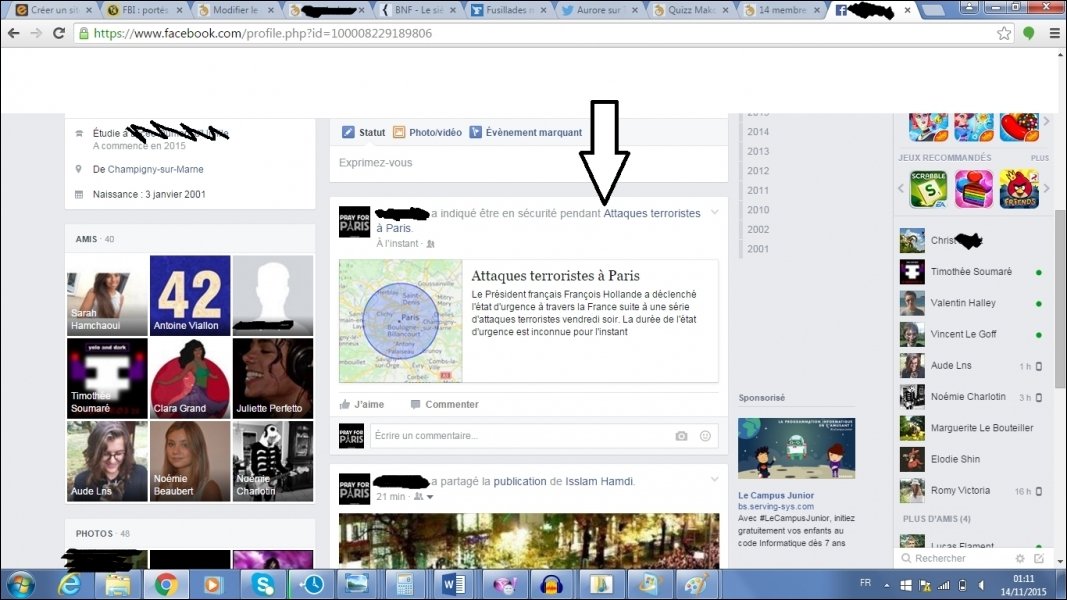The height and width of the screenshot is (600, 1067).
Task: Jump to 2010 in timeline
Action: pos(757,210)
